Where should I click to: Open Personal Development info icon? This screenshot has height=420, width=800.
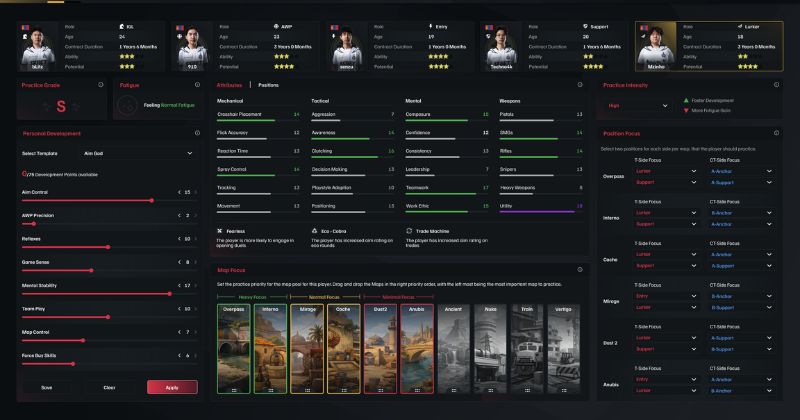pyautogui.click(x=197, y=133)
